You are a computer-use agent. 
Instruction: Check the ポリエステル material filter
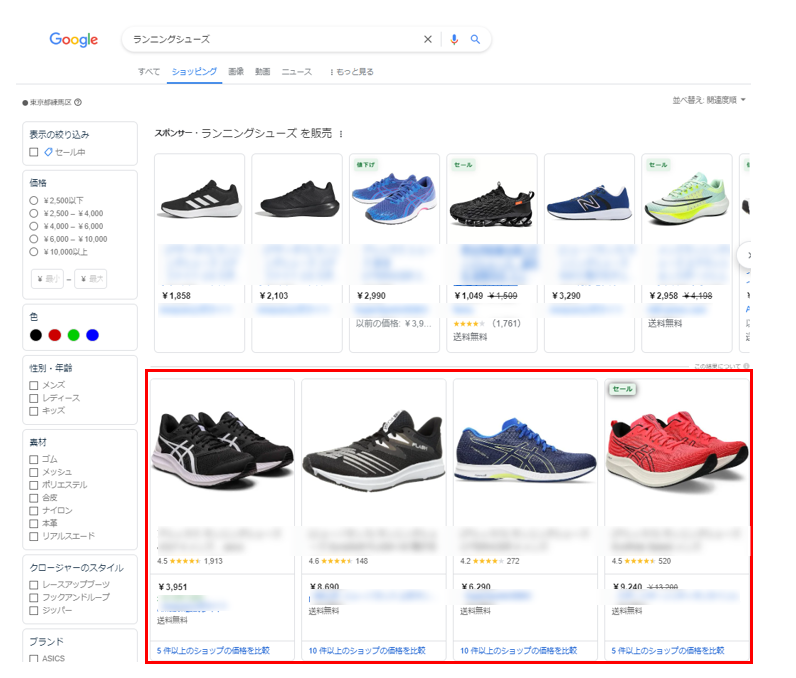[x=34, y=485]
